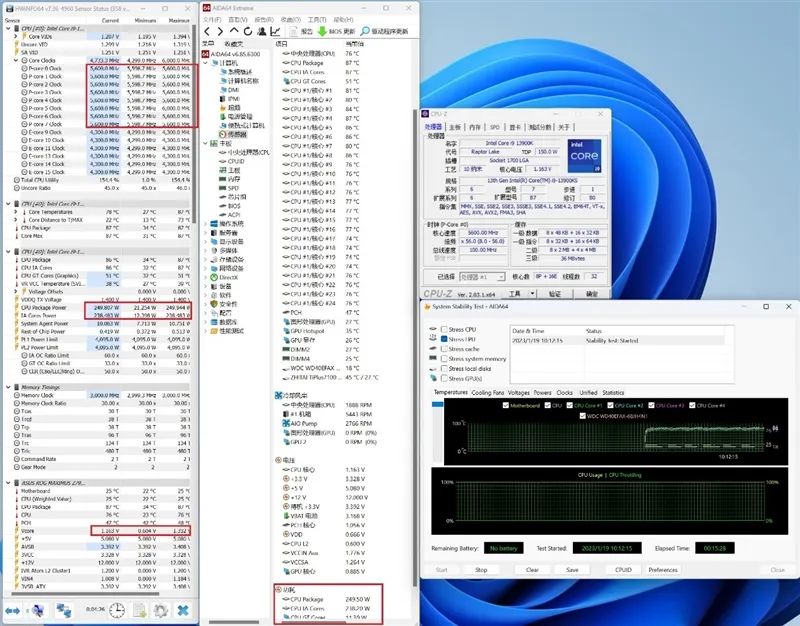The width and height of the screenshot is (800, 626).
Task: Click the AIDA64 toolbar back arrow
Action: 208,31
